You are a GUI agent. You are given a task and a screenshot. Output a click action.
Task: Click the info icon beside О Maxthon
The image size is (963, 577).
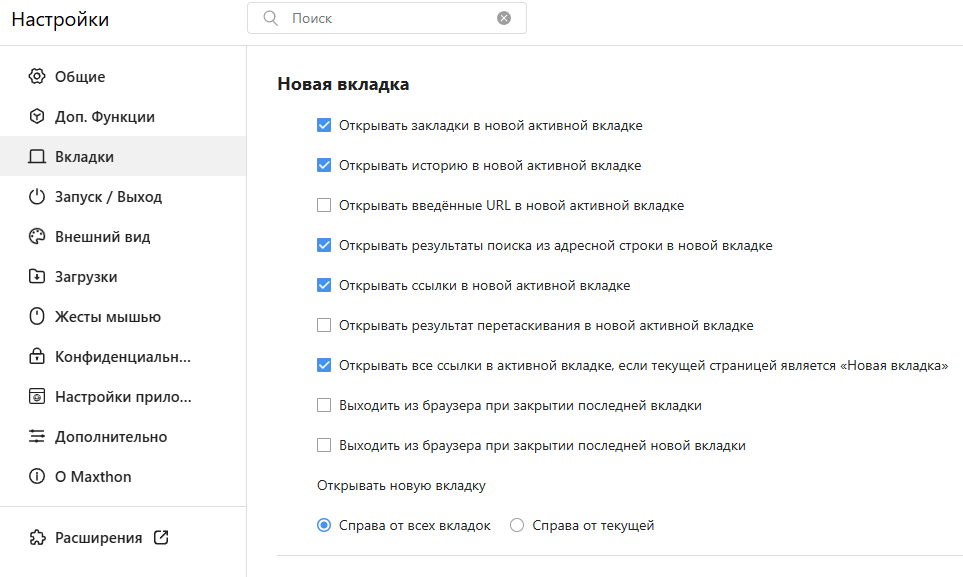click(x=37, y=477)
